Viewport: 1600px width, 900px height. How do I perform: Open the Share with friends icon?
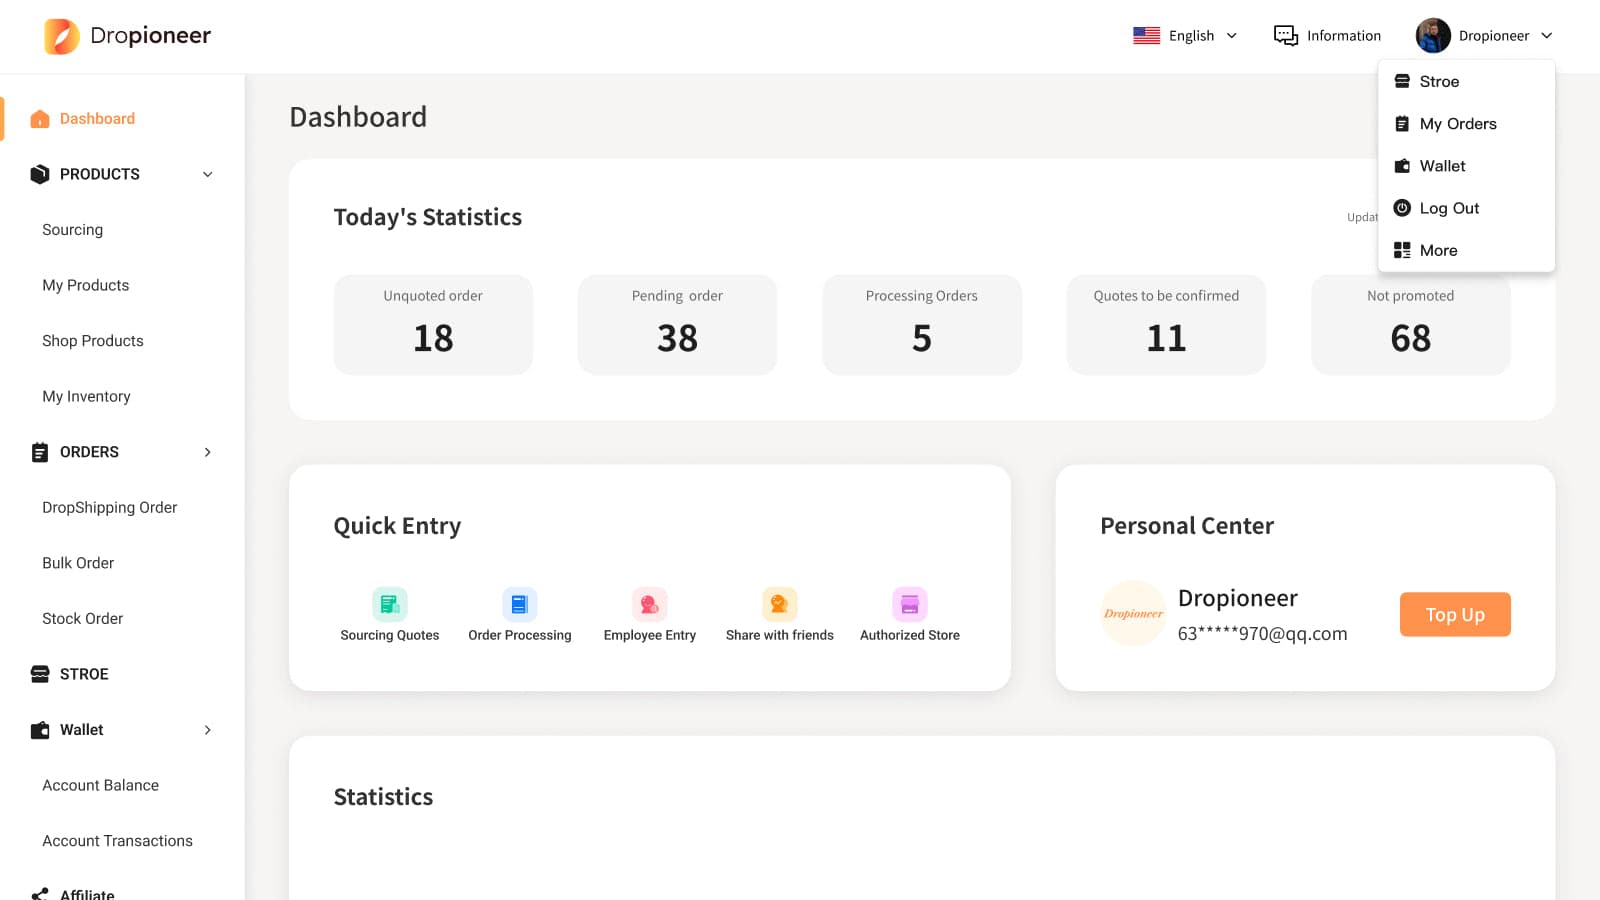point(779,604)
